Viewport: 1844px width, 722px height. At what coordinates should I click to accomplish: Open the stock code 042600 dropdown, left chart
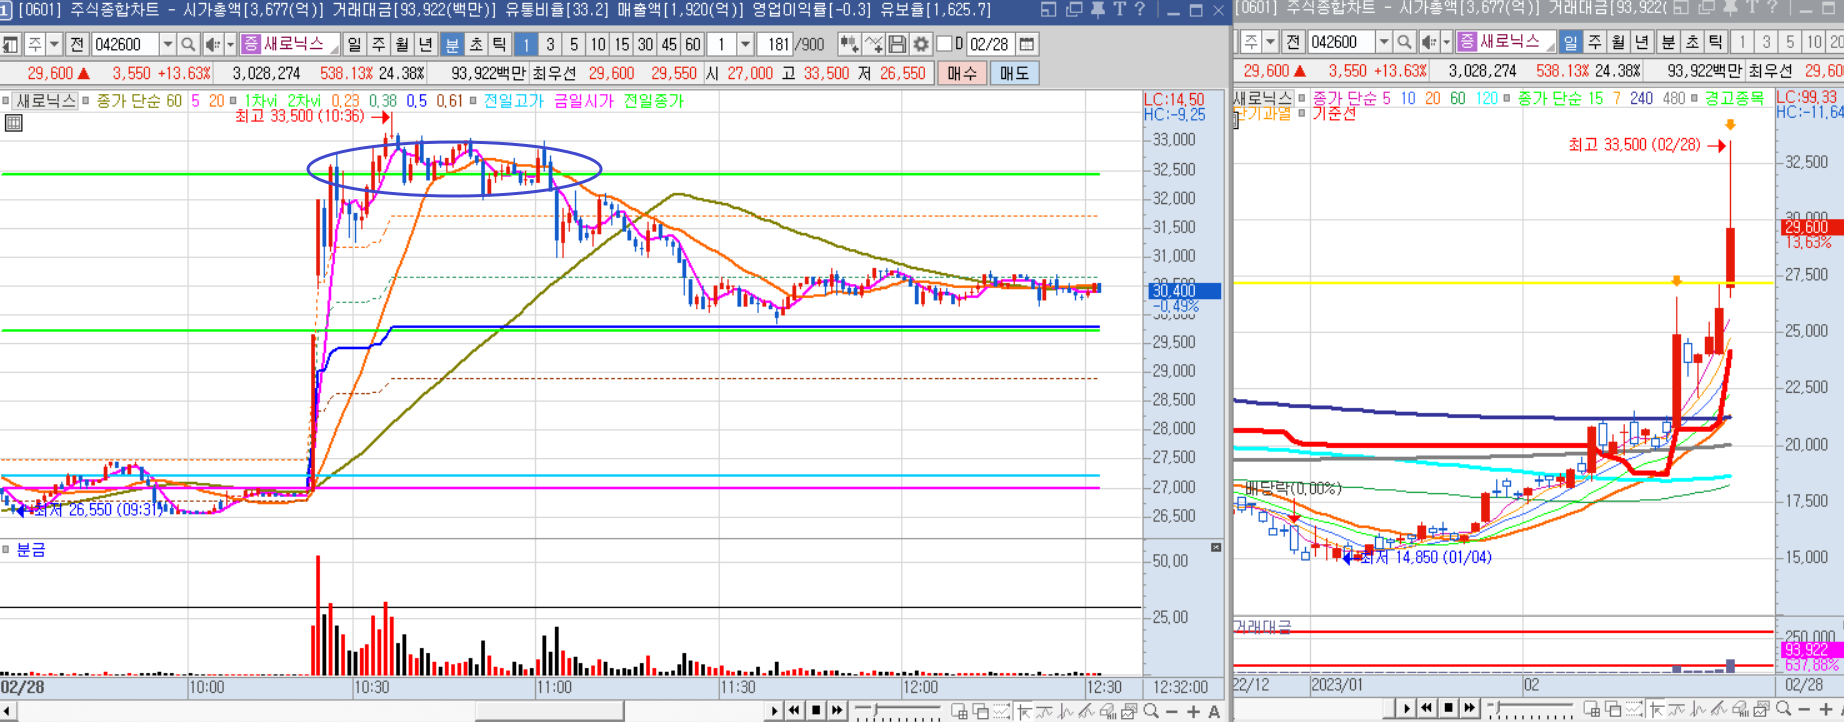pos(167,45)
